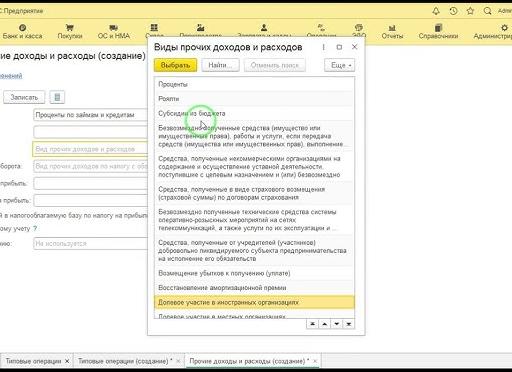Click the question mark help icon

(35, 229)
